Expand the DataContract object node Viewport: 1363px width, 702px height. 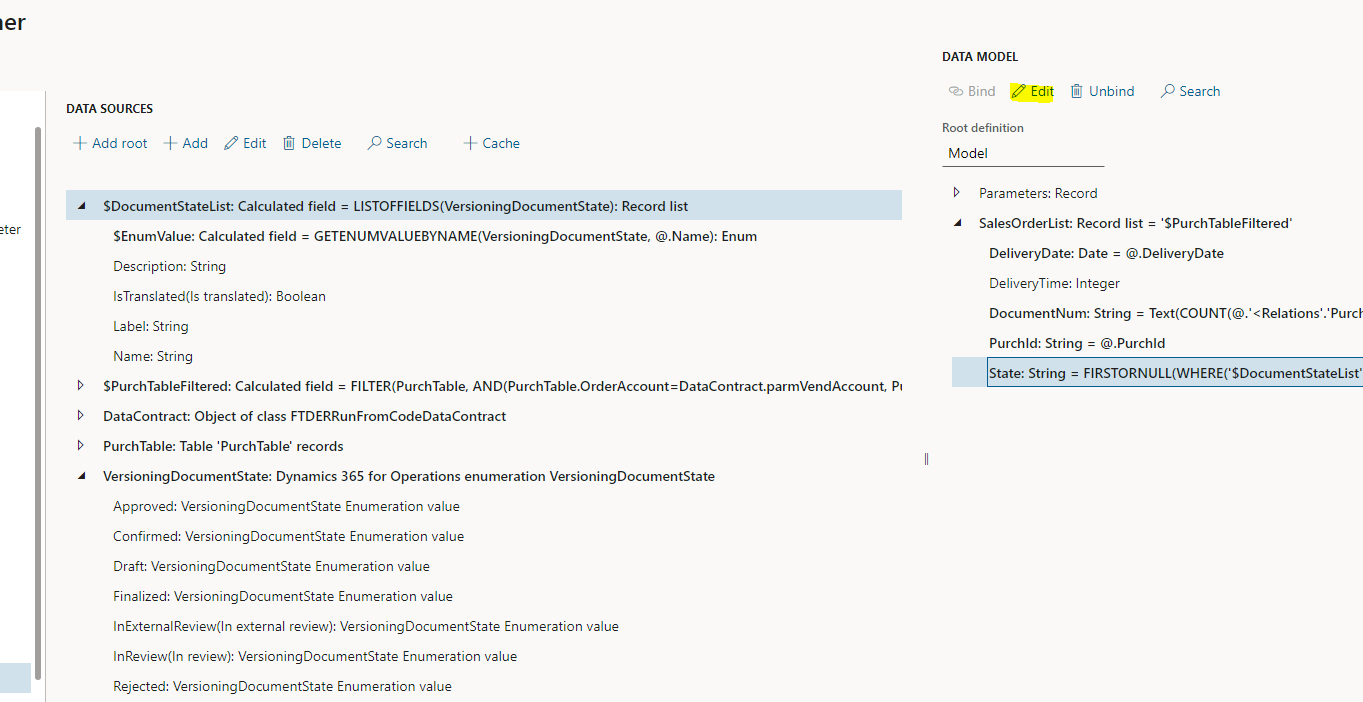click(81, 415)
